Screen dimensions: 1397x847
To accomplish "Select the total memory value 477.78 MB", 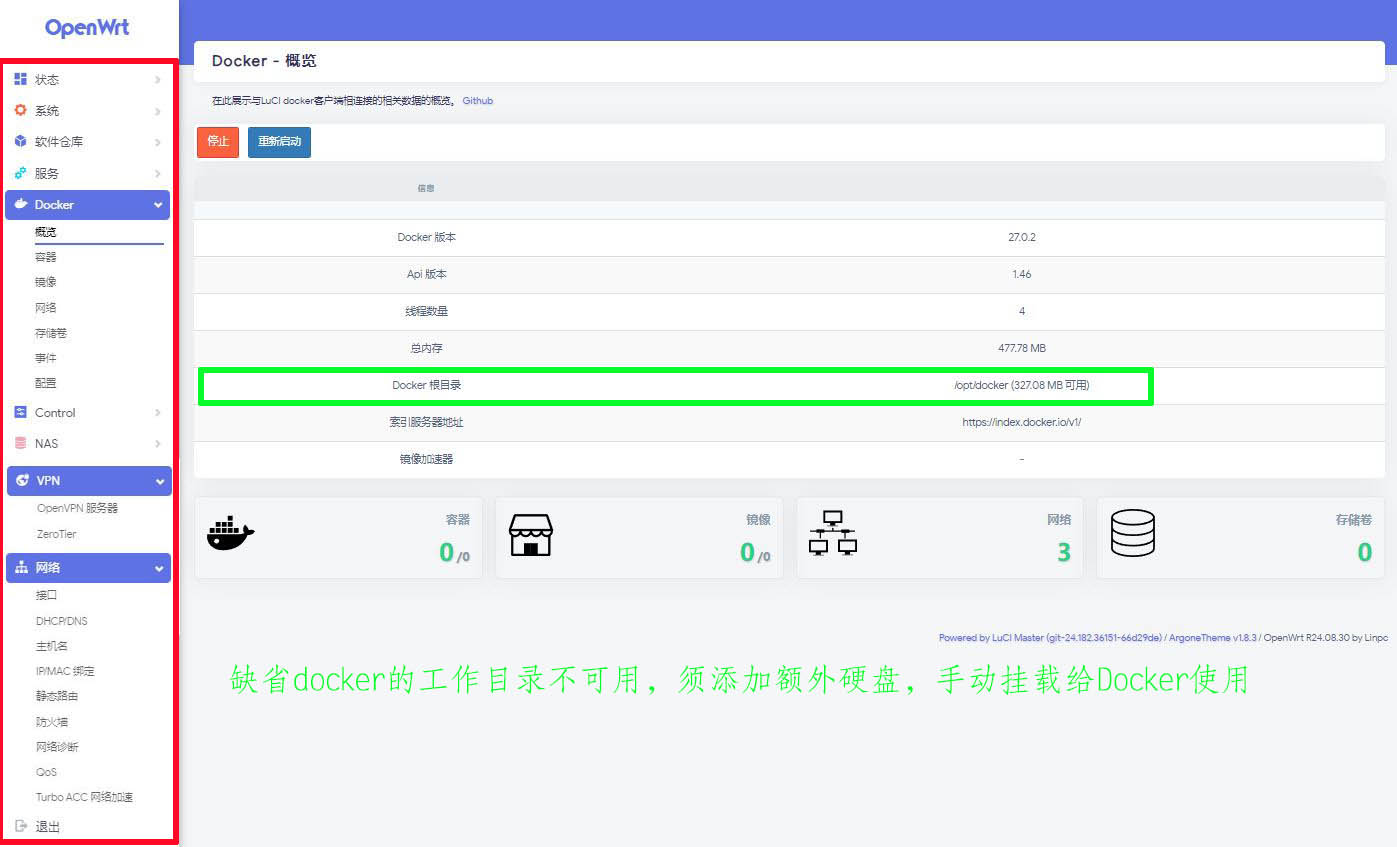I will click(x=1022, y=348).
